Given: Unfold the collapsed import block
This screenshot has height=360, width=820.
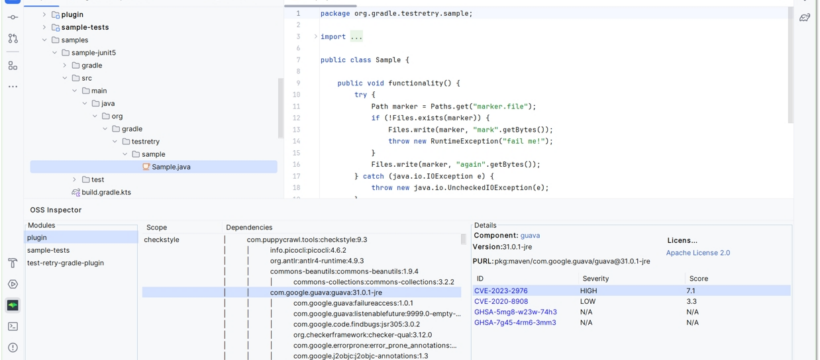Looking at the screenshot, I should pyautogui.click(x=315, y=37).
